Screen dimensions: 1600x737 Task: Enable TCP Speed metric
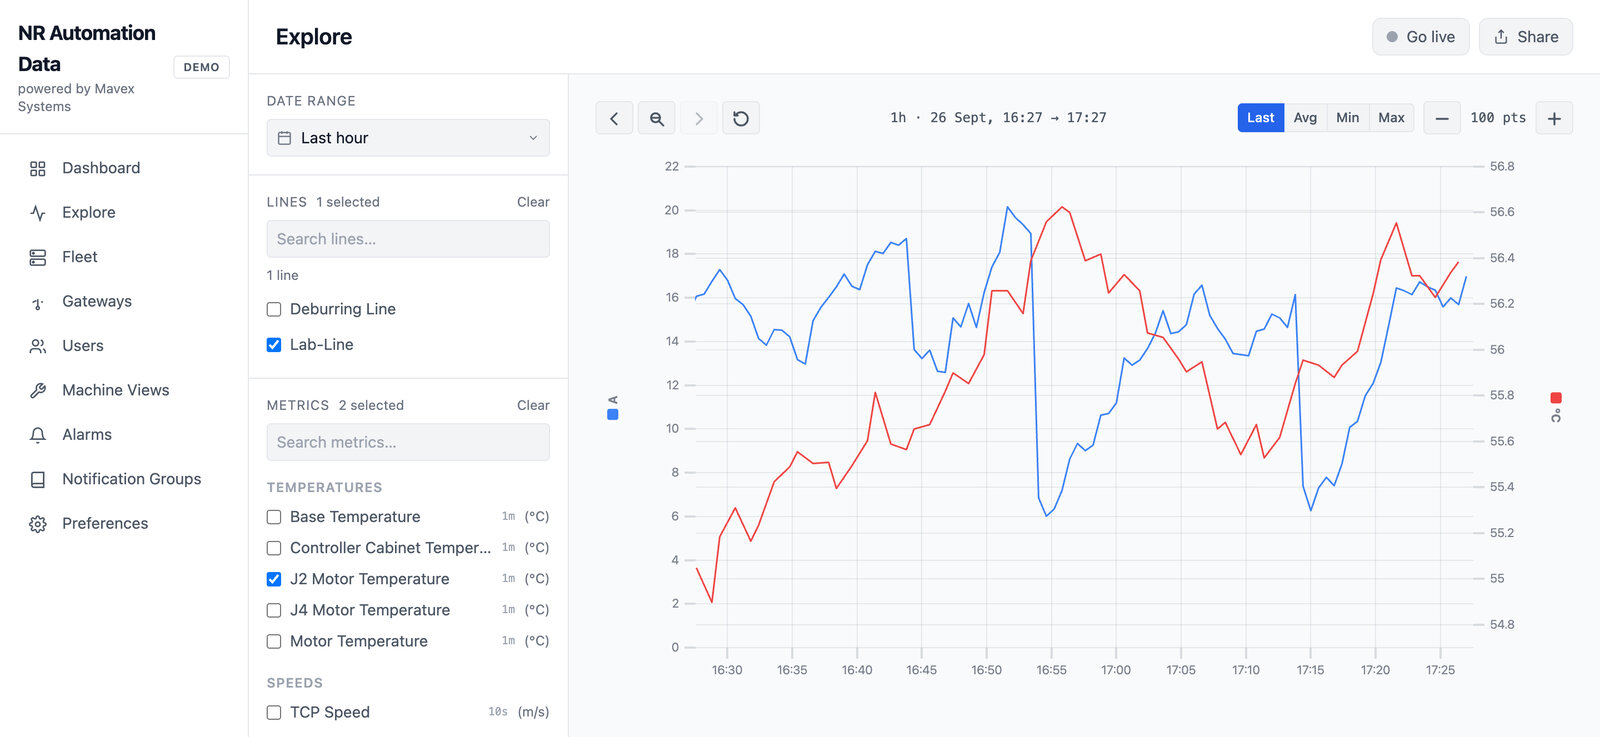[274, 712]
